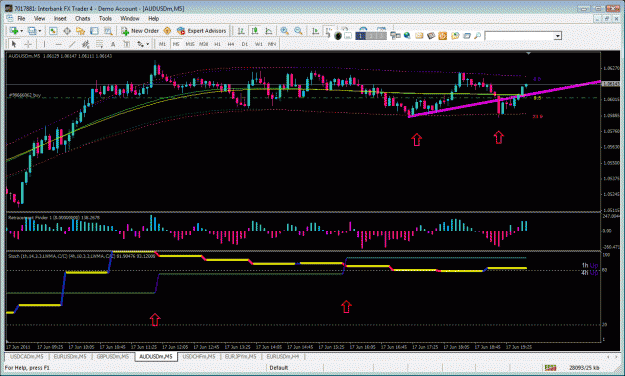Viewport: 625px width, 376px height.
Task: Zoom out of the chart
Action: [298, 31]
